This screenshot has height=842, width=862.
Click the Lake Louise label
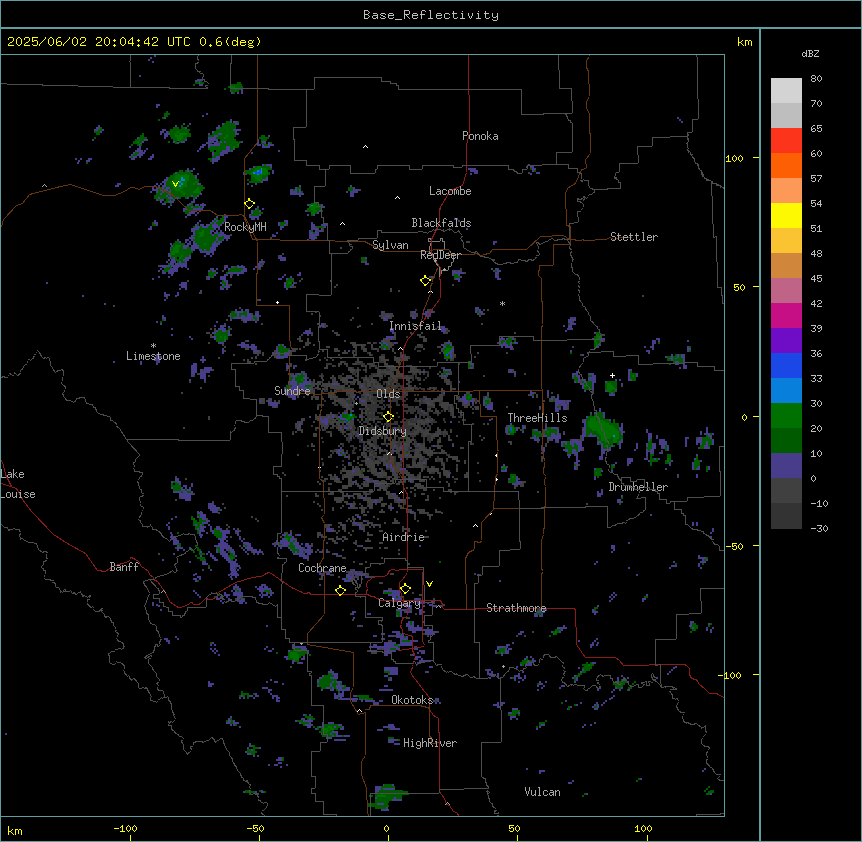tap(18, 484)
